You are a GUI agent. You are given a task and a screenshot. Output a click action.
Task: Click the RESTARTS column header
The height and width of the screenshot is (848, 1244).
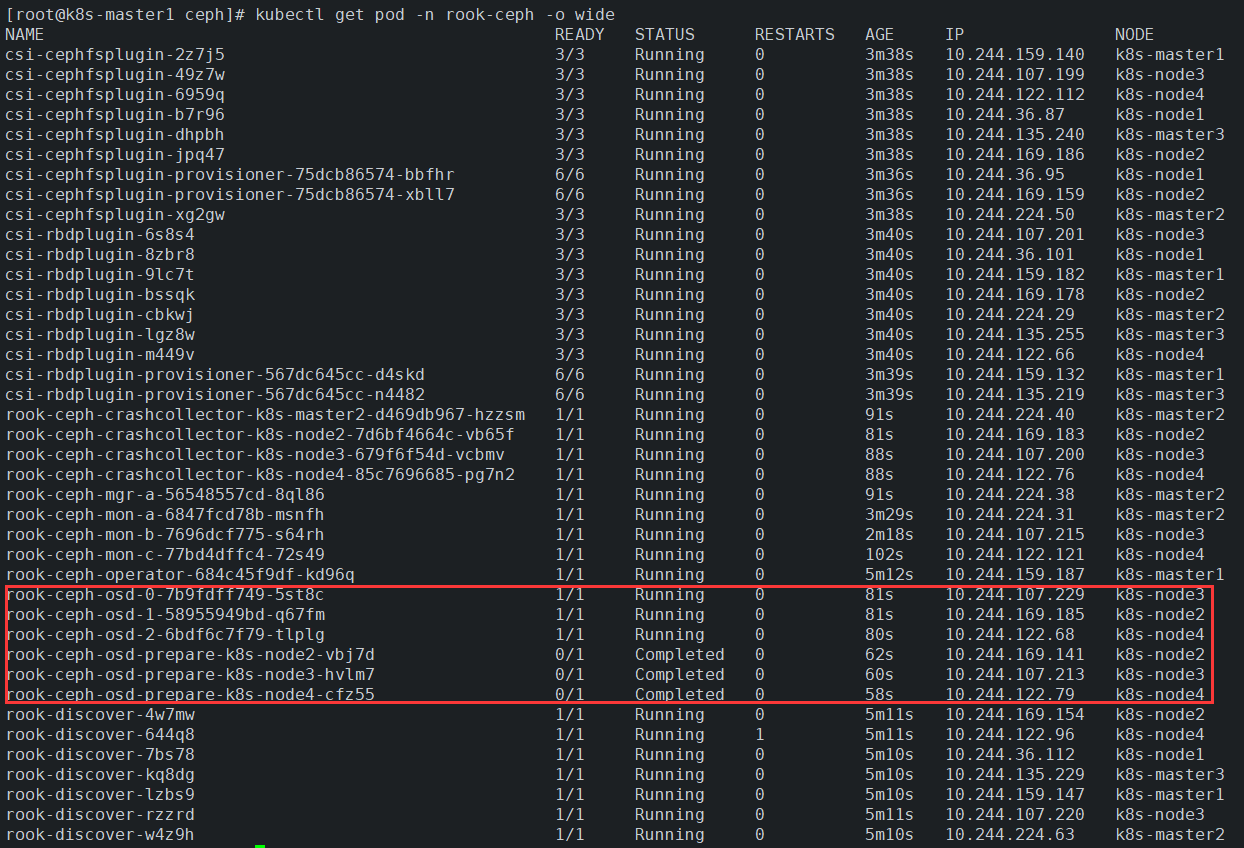point(795,34)
